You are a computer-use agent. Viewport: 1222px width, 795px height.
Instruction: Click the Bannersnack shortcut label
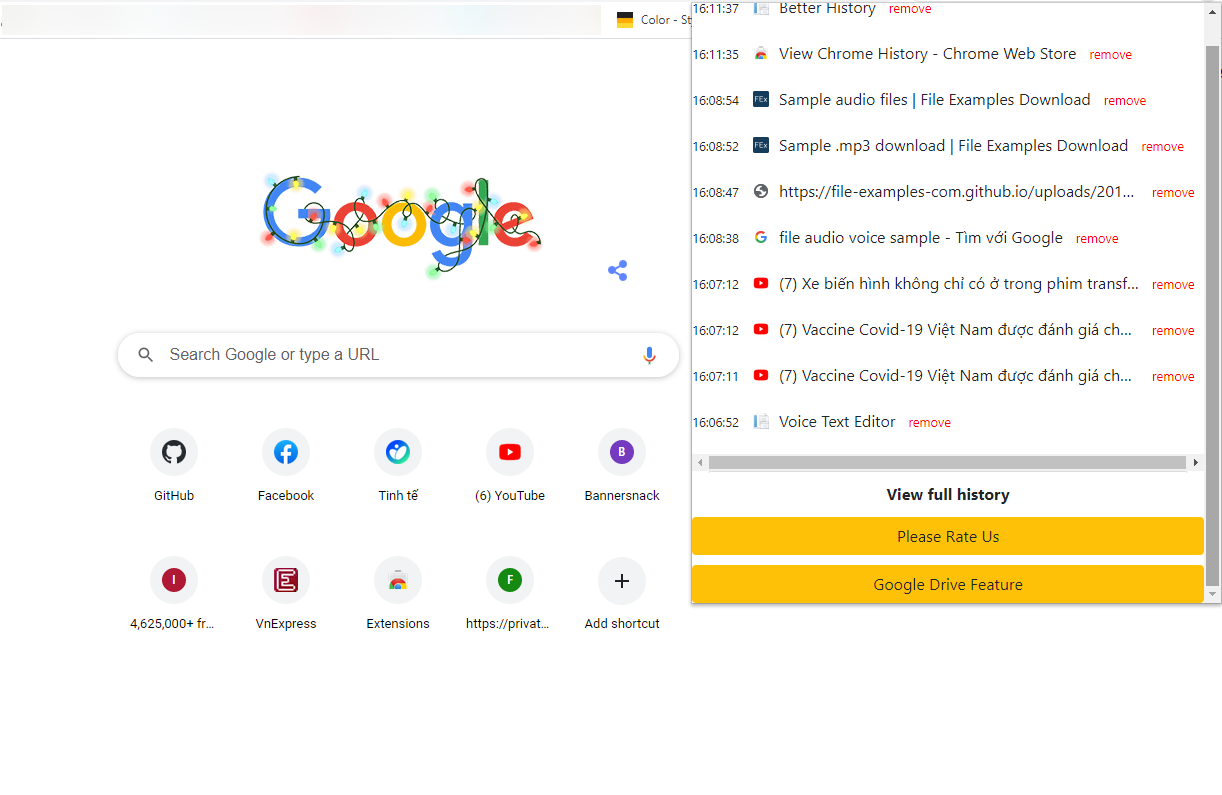click(x=622, y=496)
